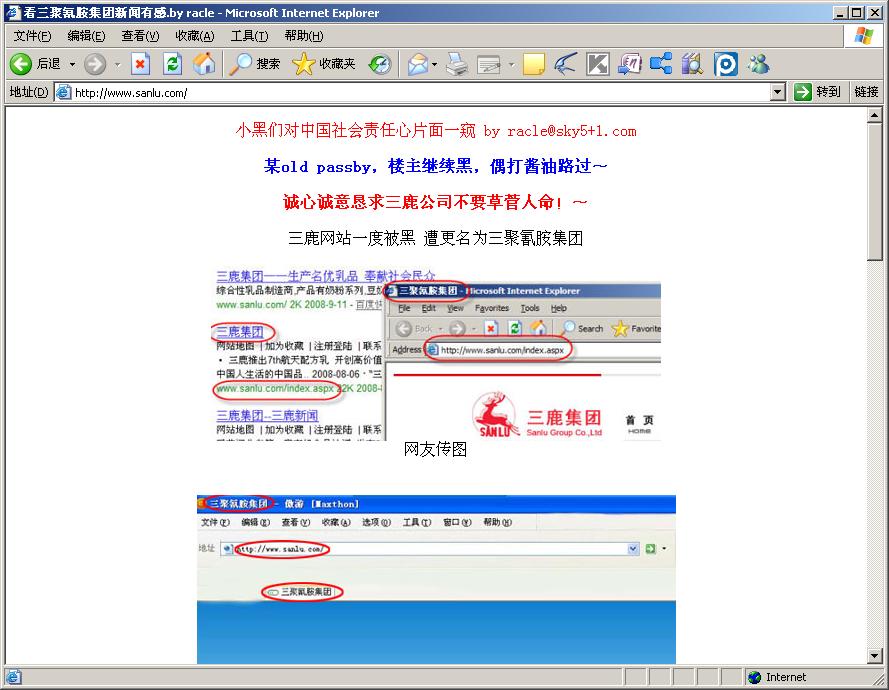Expand the Edit dropdown arrow

coord(511,65)
